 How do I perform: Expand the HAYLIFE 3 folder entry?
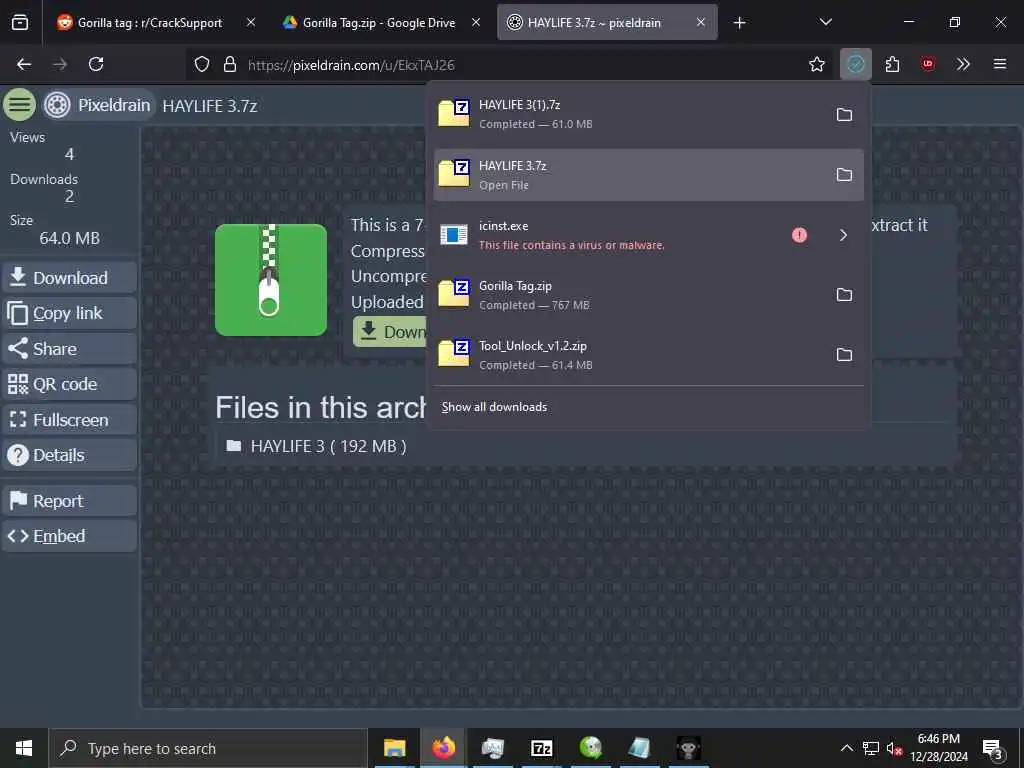(x=317, y=446)
